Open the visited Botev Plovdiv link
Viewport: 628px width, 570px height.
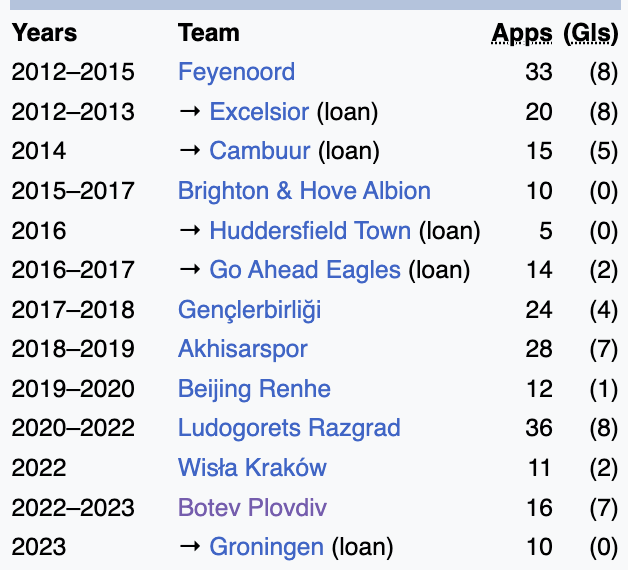point(252,508)
